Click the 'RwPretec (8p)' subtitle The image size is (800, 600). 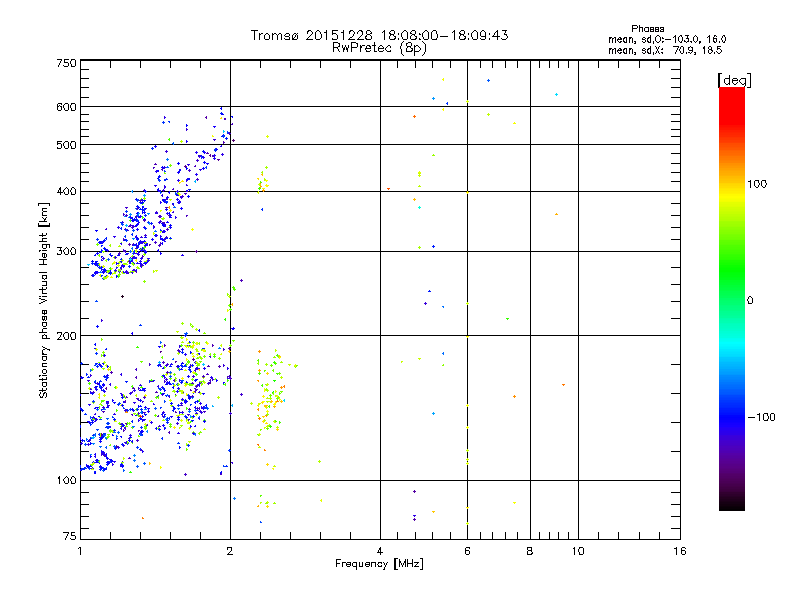pos(379,48)
